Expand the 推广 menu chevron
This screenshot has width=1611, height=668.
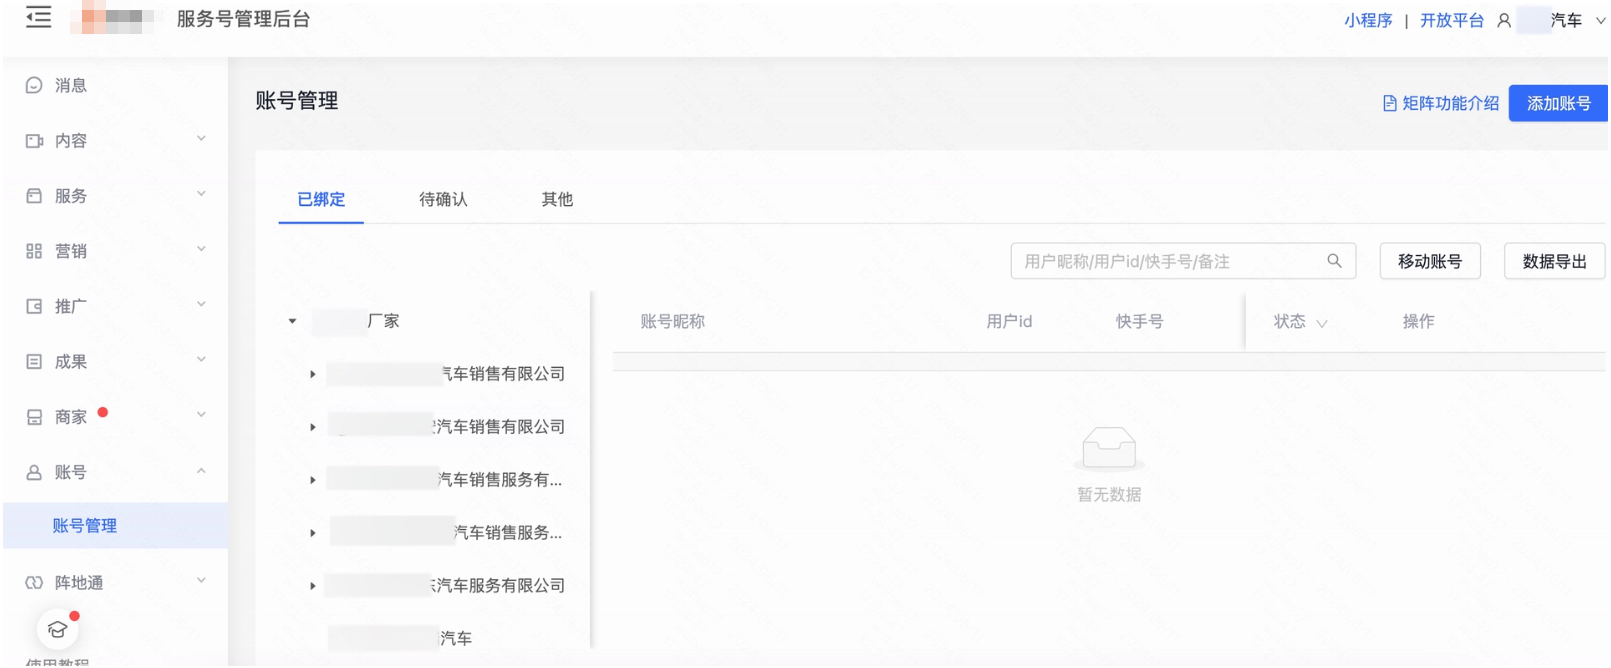pos(201,304)
